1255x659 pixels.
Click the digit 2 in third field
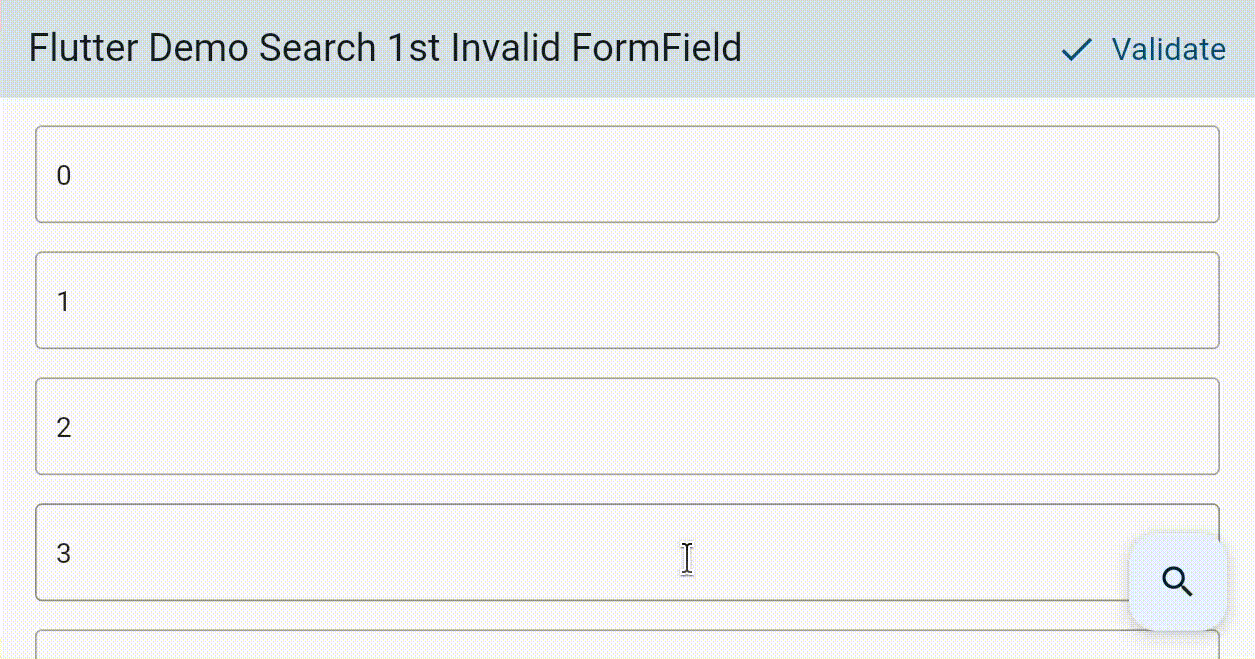click(x=64, y=428)
